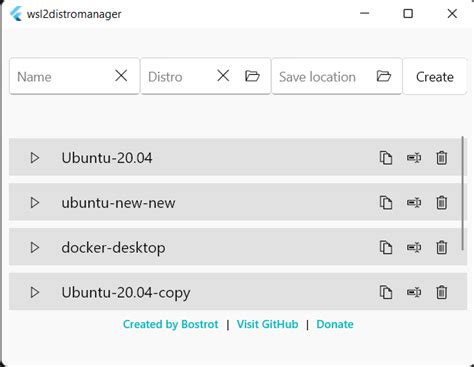Image resolution: width=474 pixels, height=367 pixels.
Task: Delete the ubuntu-new-new distro
Action: pos(442,203)
